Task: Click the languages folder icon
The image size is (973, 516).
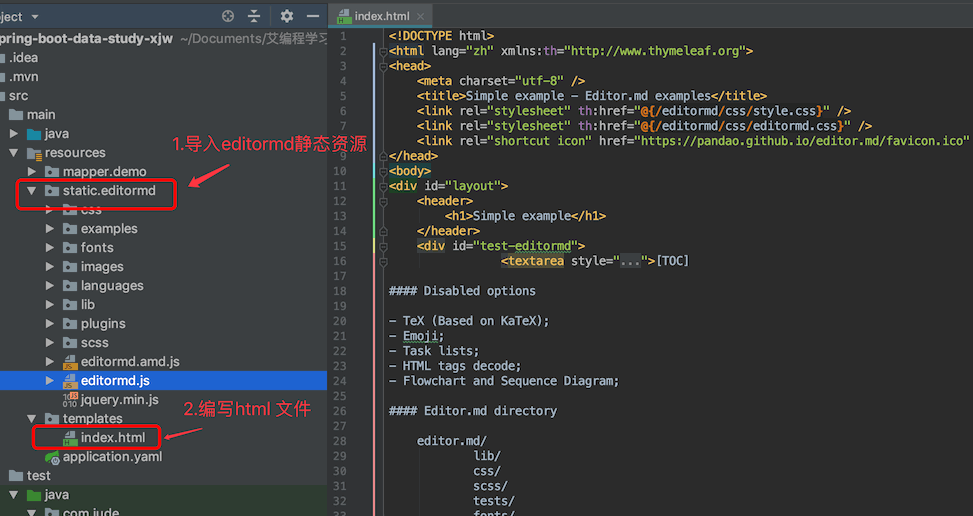Action: [70, 286]
